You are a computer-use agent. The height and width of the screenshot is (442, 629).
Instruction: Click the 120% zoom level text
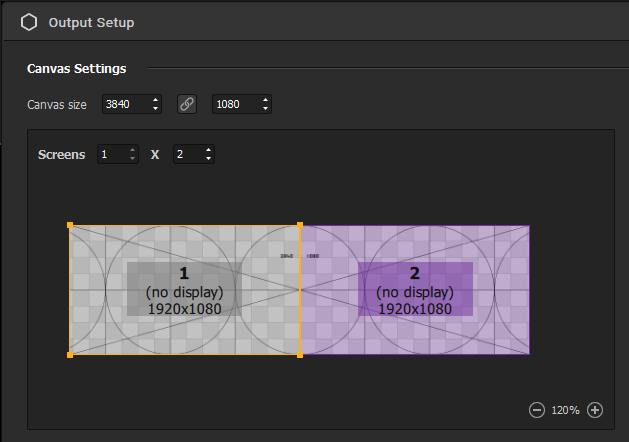tap(565, 410)
